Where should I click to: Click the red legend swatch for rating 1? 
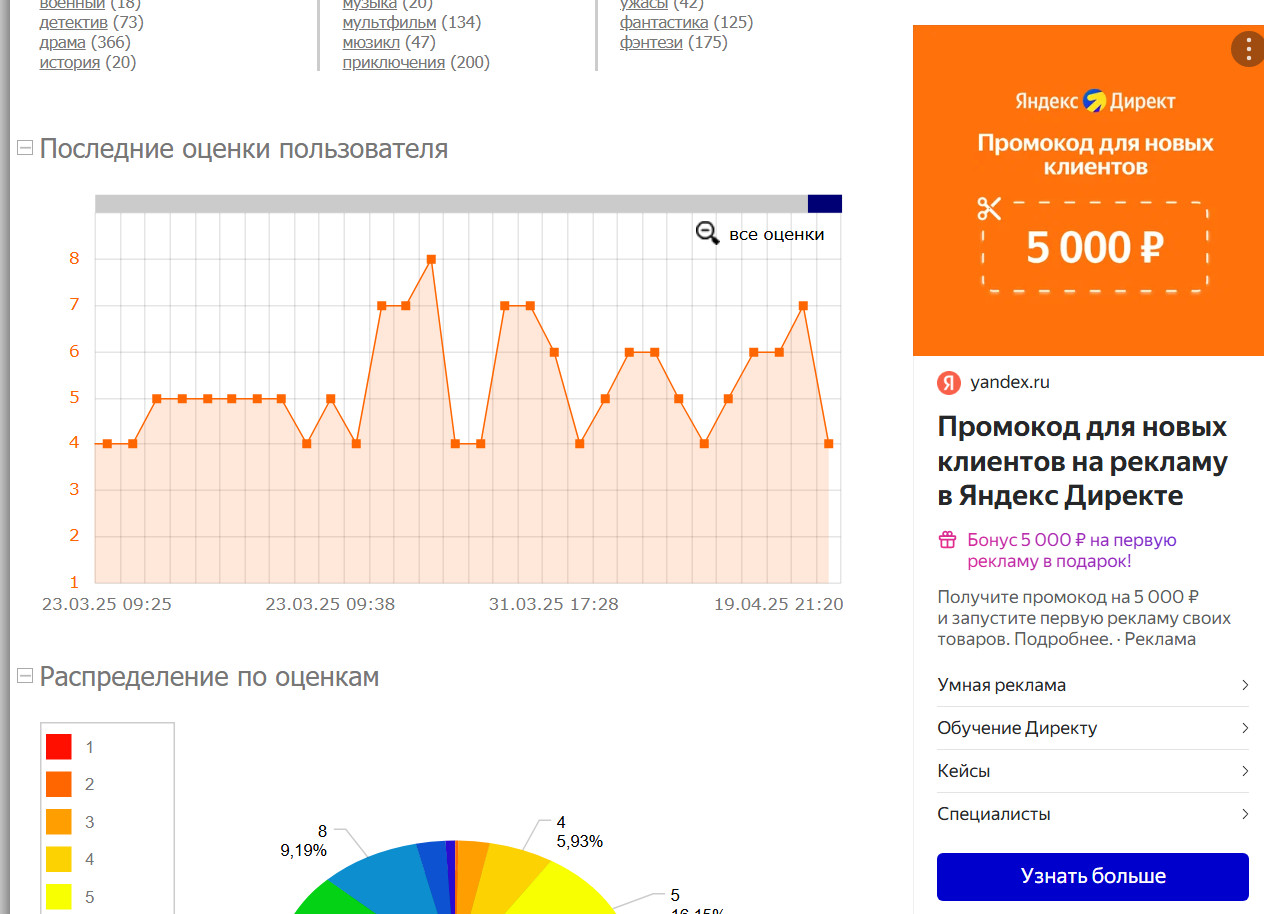click(x=59, y=747)
